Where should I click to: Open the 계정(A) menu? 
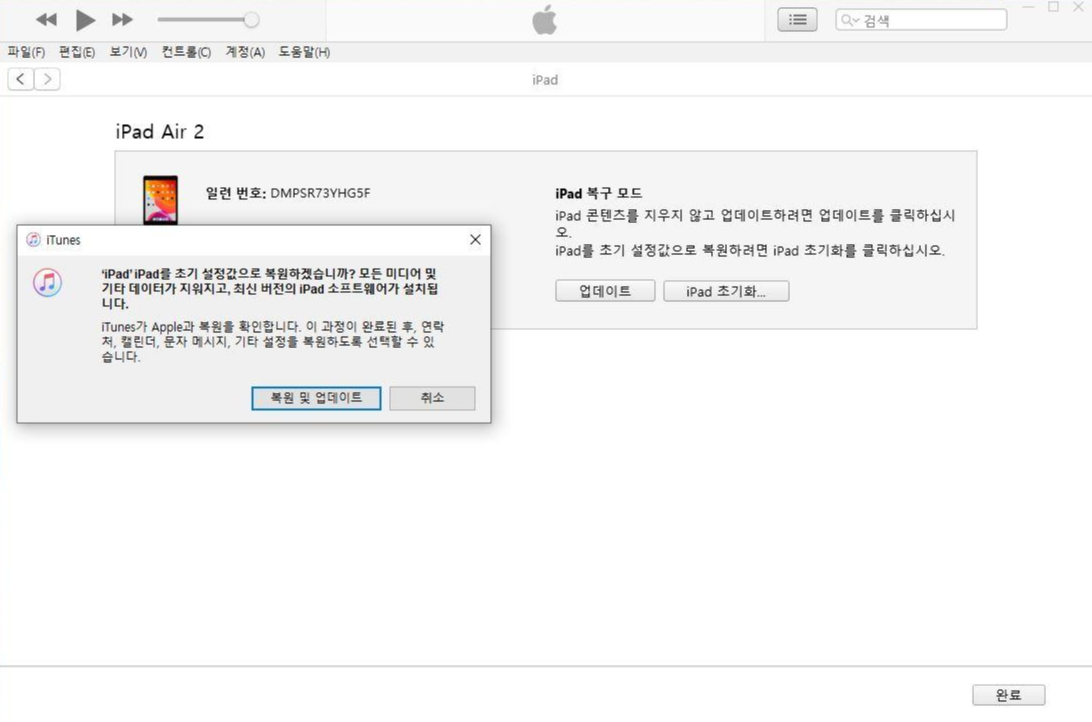tap(245, 52)
